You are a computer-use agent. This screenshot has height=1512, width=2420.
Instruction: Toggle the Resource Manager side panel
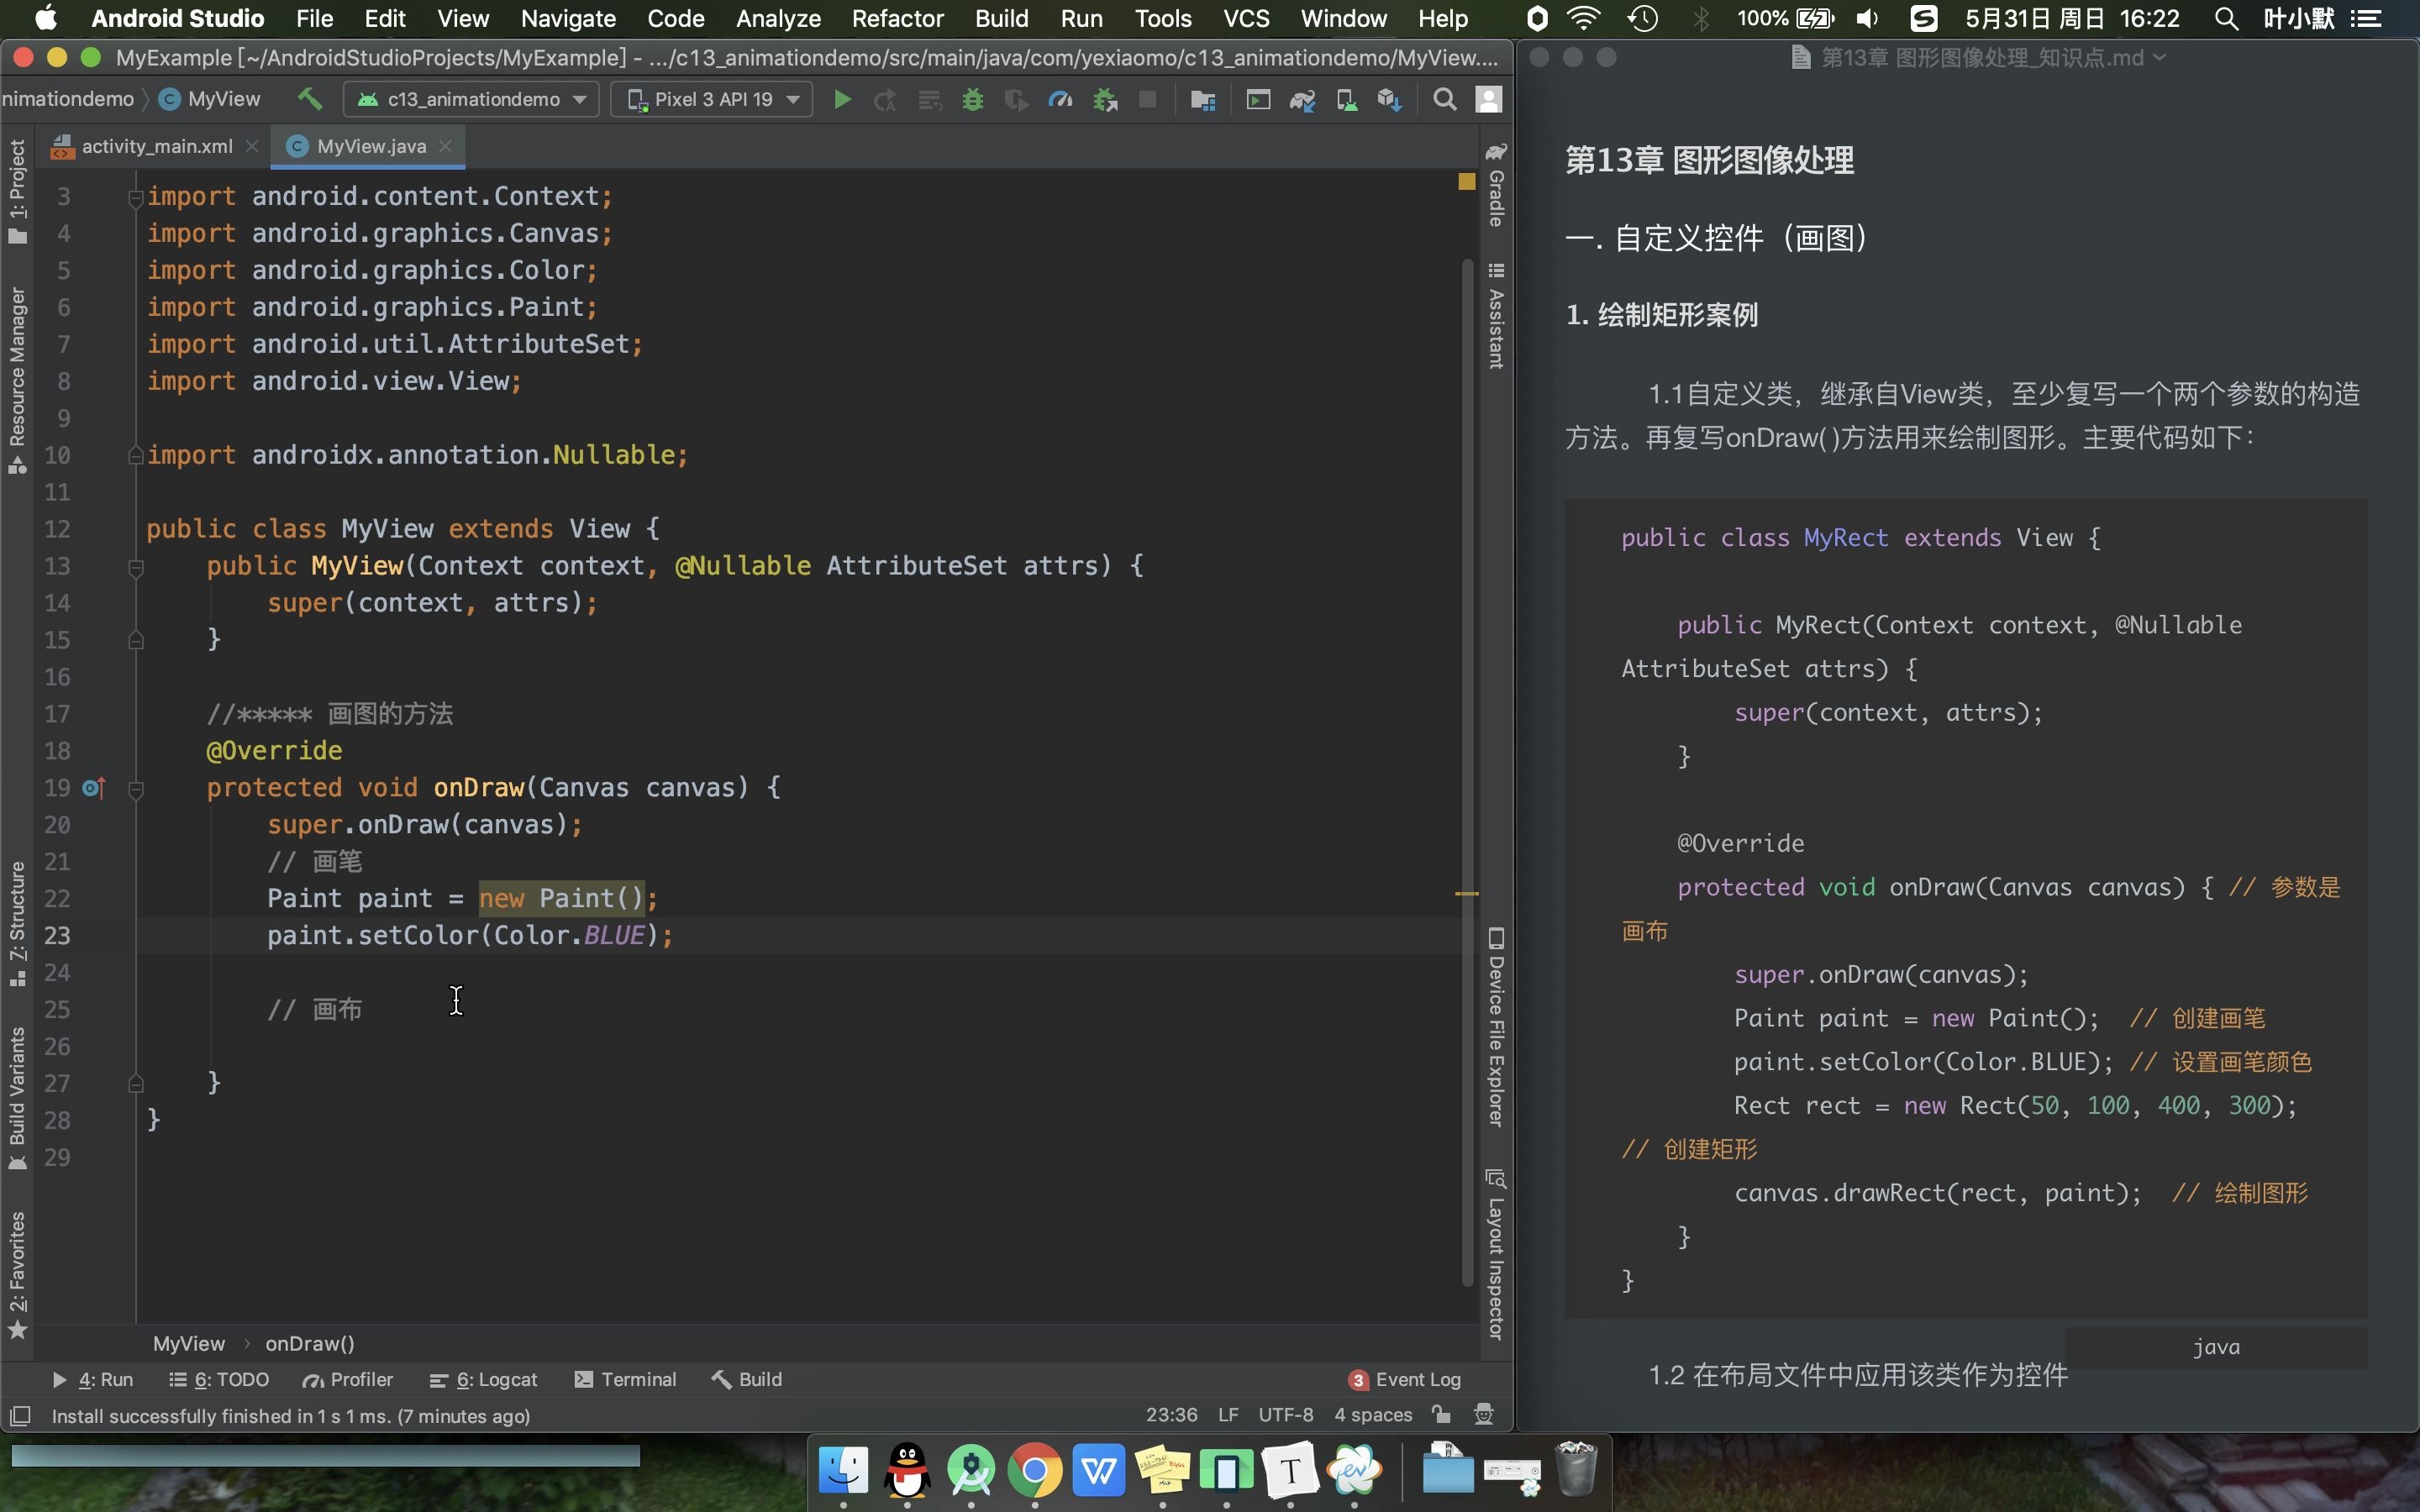17,380
